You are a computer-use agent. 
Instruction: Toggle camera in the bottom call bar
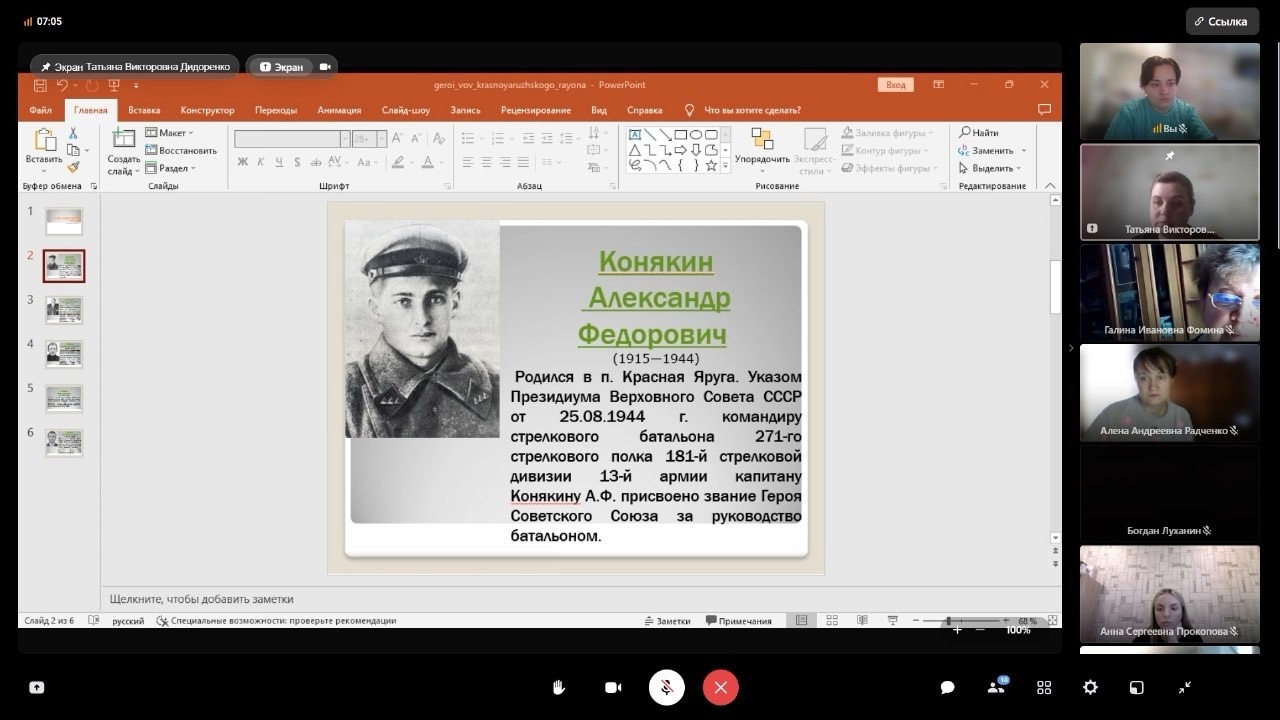click(613, 687)
